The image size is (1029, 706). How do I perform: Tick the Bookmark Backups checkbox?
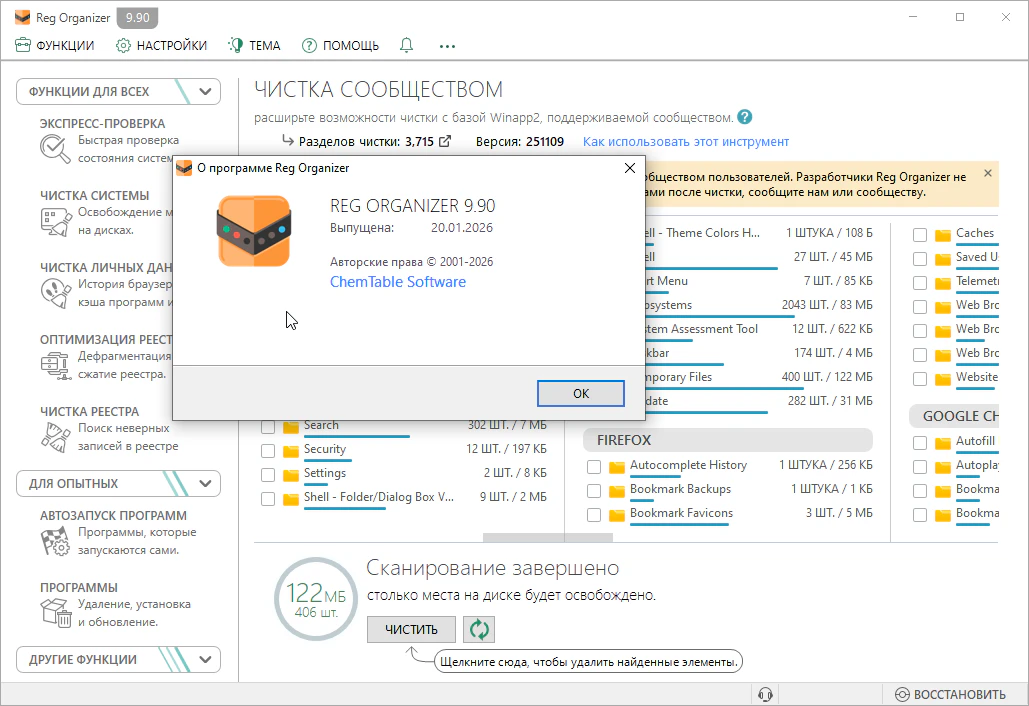594,490
